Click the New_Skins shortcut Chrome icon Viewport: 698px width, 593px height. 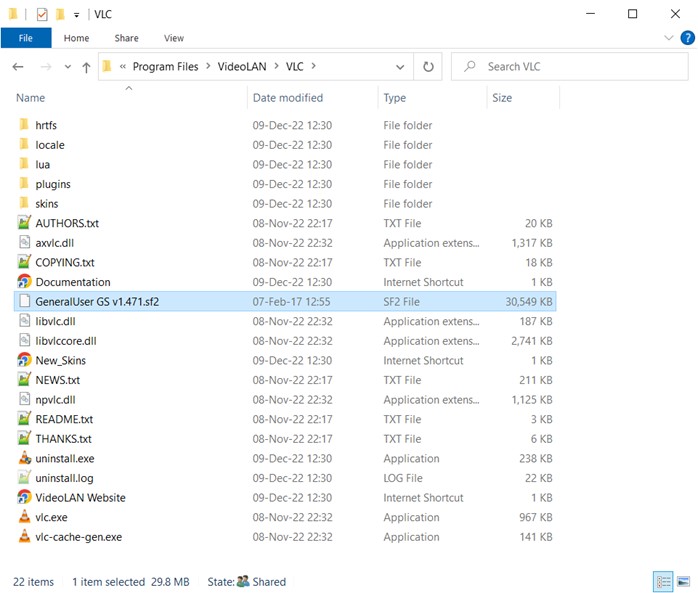click(24, 360)
